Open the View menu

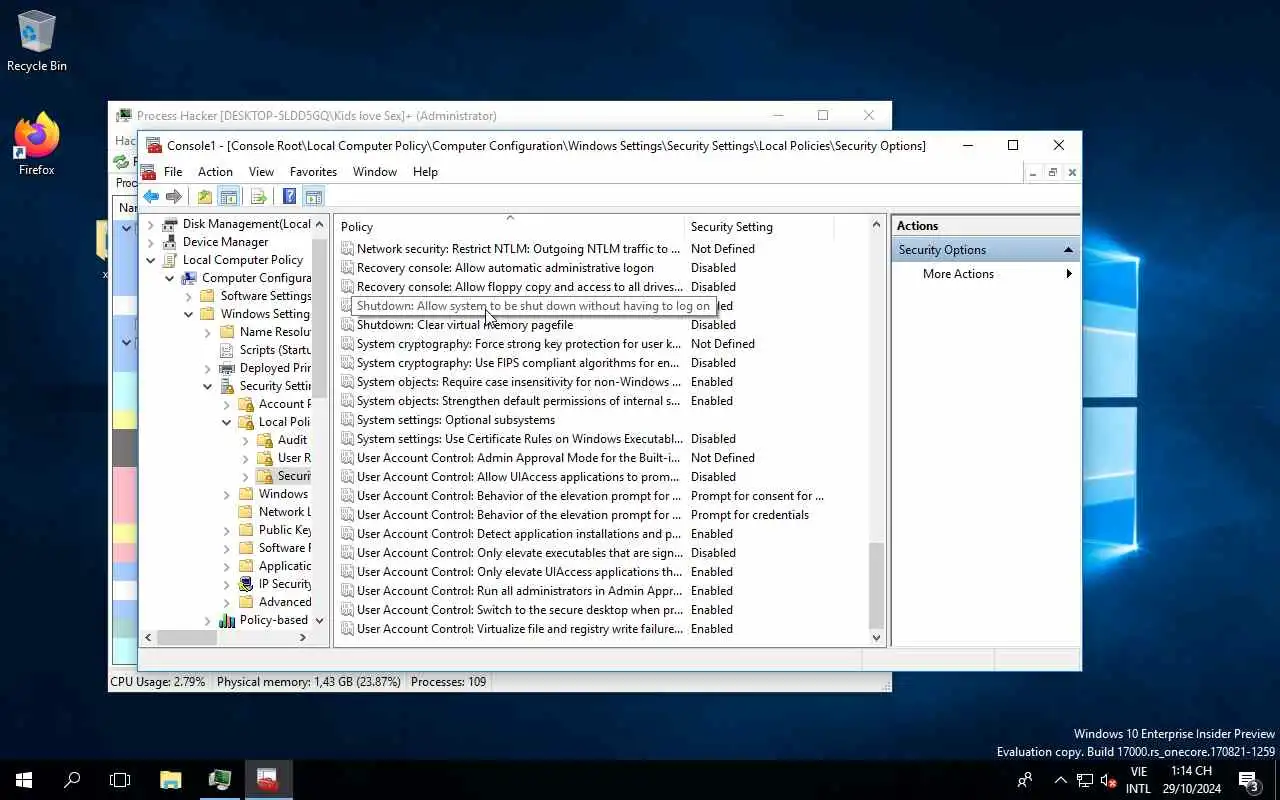[261, 172]
